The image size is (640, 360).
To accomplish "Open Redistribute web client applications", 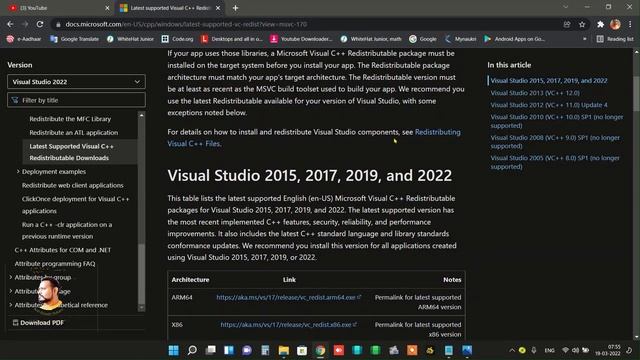I will tap(73, 185).
